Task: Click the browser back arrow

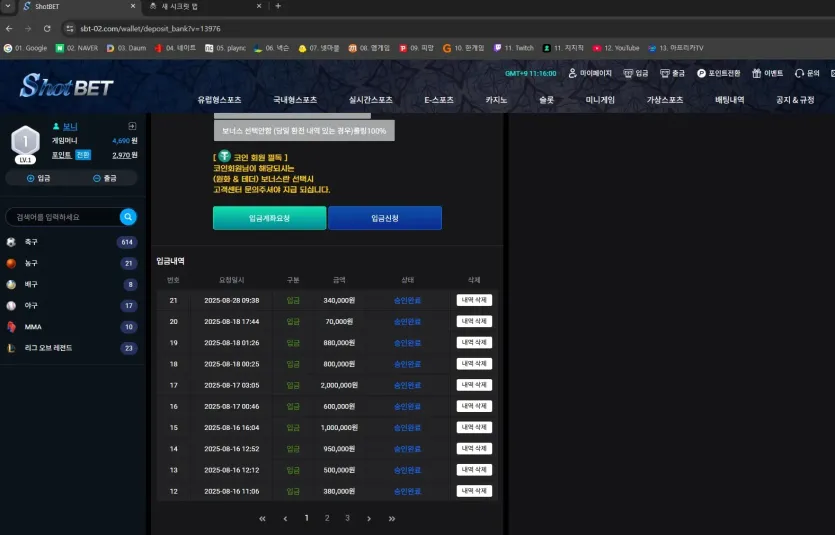Action: pyautogui.click(x=9, y=29)
